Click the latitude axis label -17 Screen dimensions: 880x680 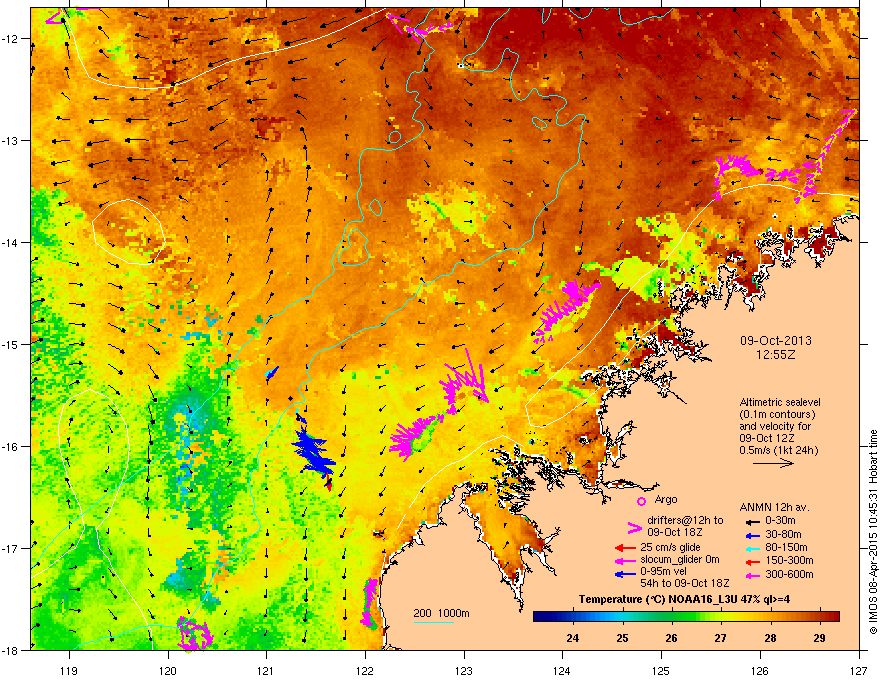point(10,549)
